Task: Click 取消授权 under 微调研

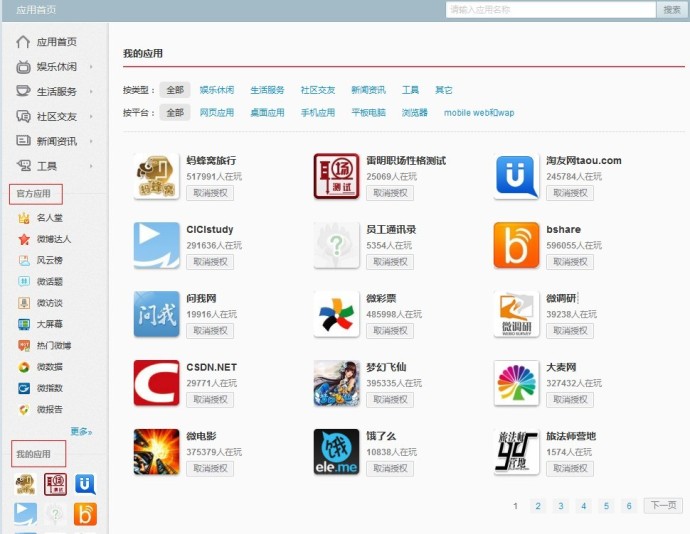Action: tap(570, 331)
